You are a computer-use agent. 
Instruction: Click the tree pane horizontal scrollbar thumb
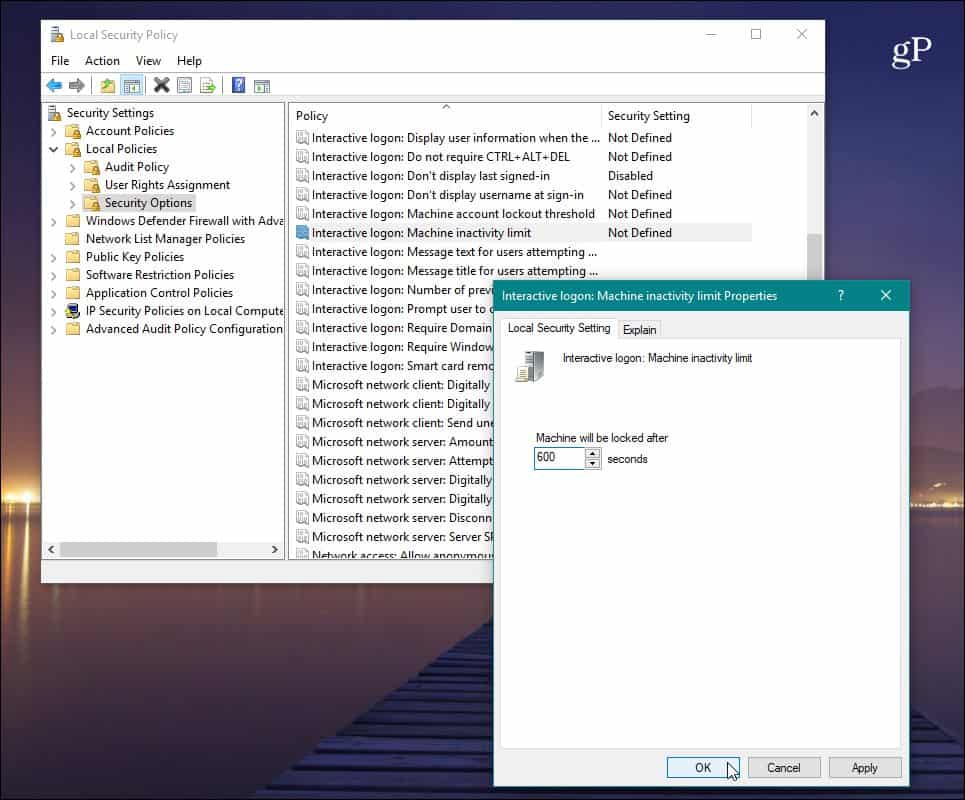click(138, 550)
